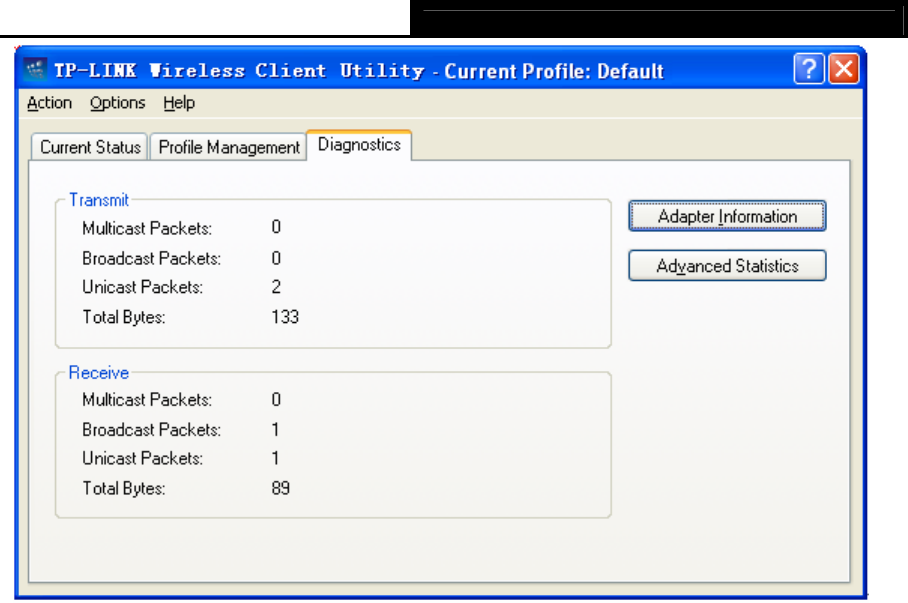Click Receive Unicast Packets label
The width and height of the screenshot is (908, 603).
tap(142, 458)
